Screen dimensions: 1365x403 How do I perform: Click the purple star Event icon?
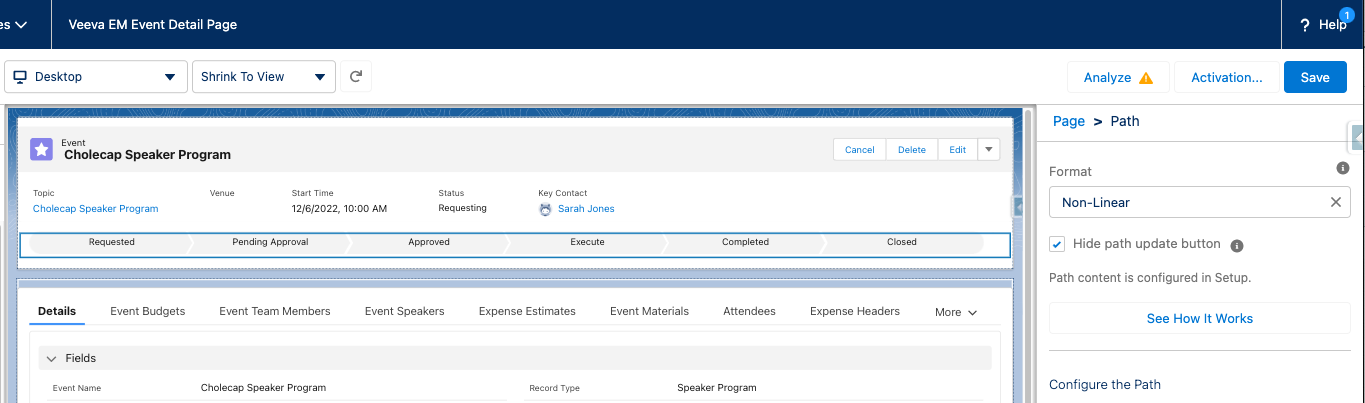(x=42, y=149)
